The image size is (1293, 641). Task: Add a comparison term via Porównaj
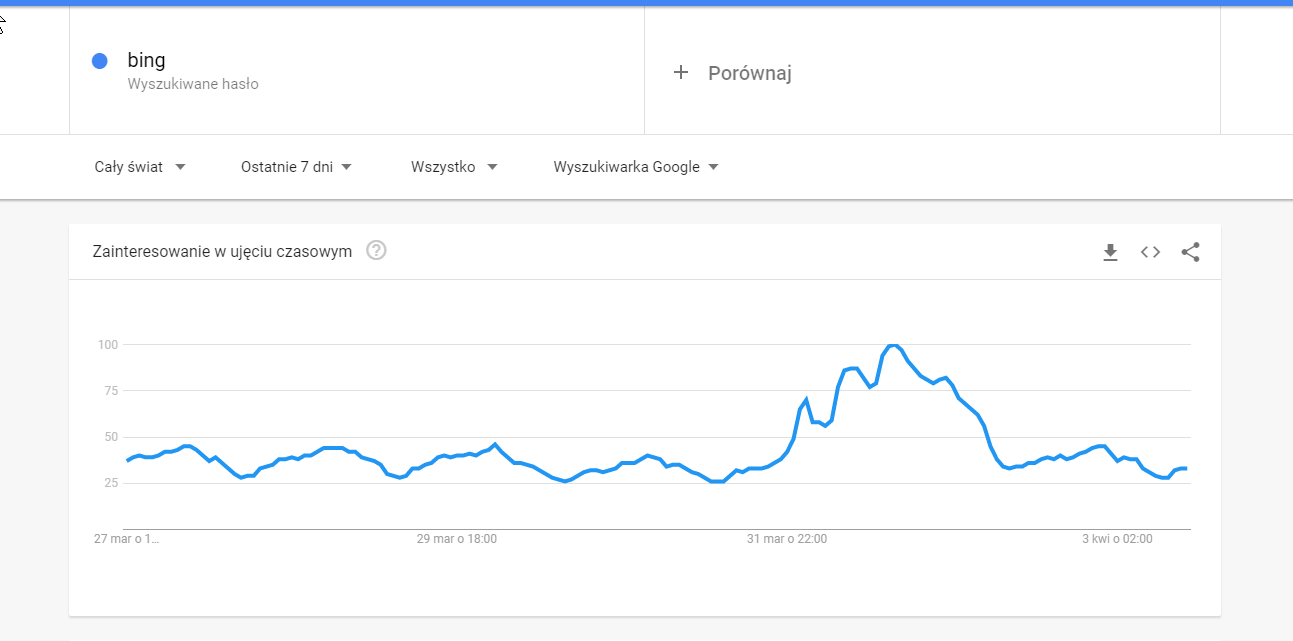[x=749, y=73]
